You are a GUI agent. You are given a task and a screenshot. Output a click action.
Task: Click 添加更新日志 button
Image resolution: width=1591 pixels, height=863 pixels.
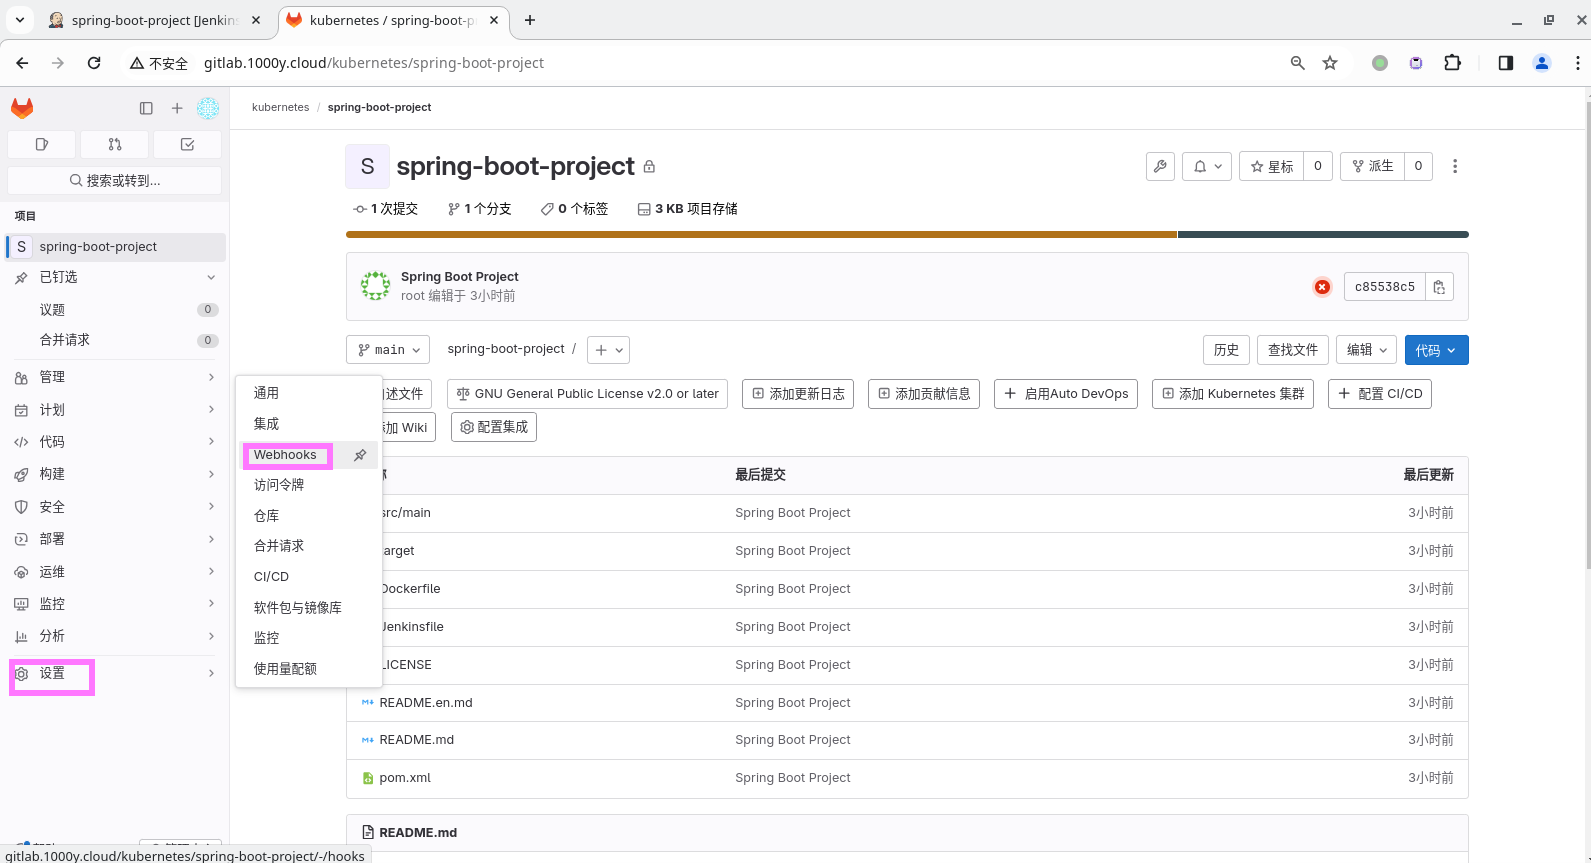tap(798, 394)
